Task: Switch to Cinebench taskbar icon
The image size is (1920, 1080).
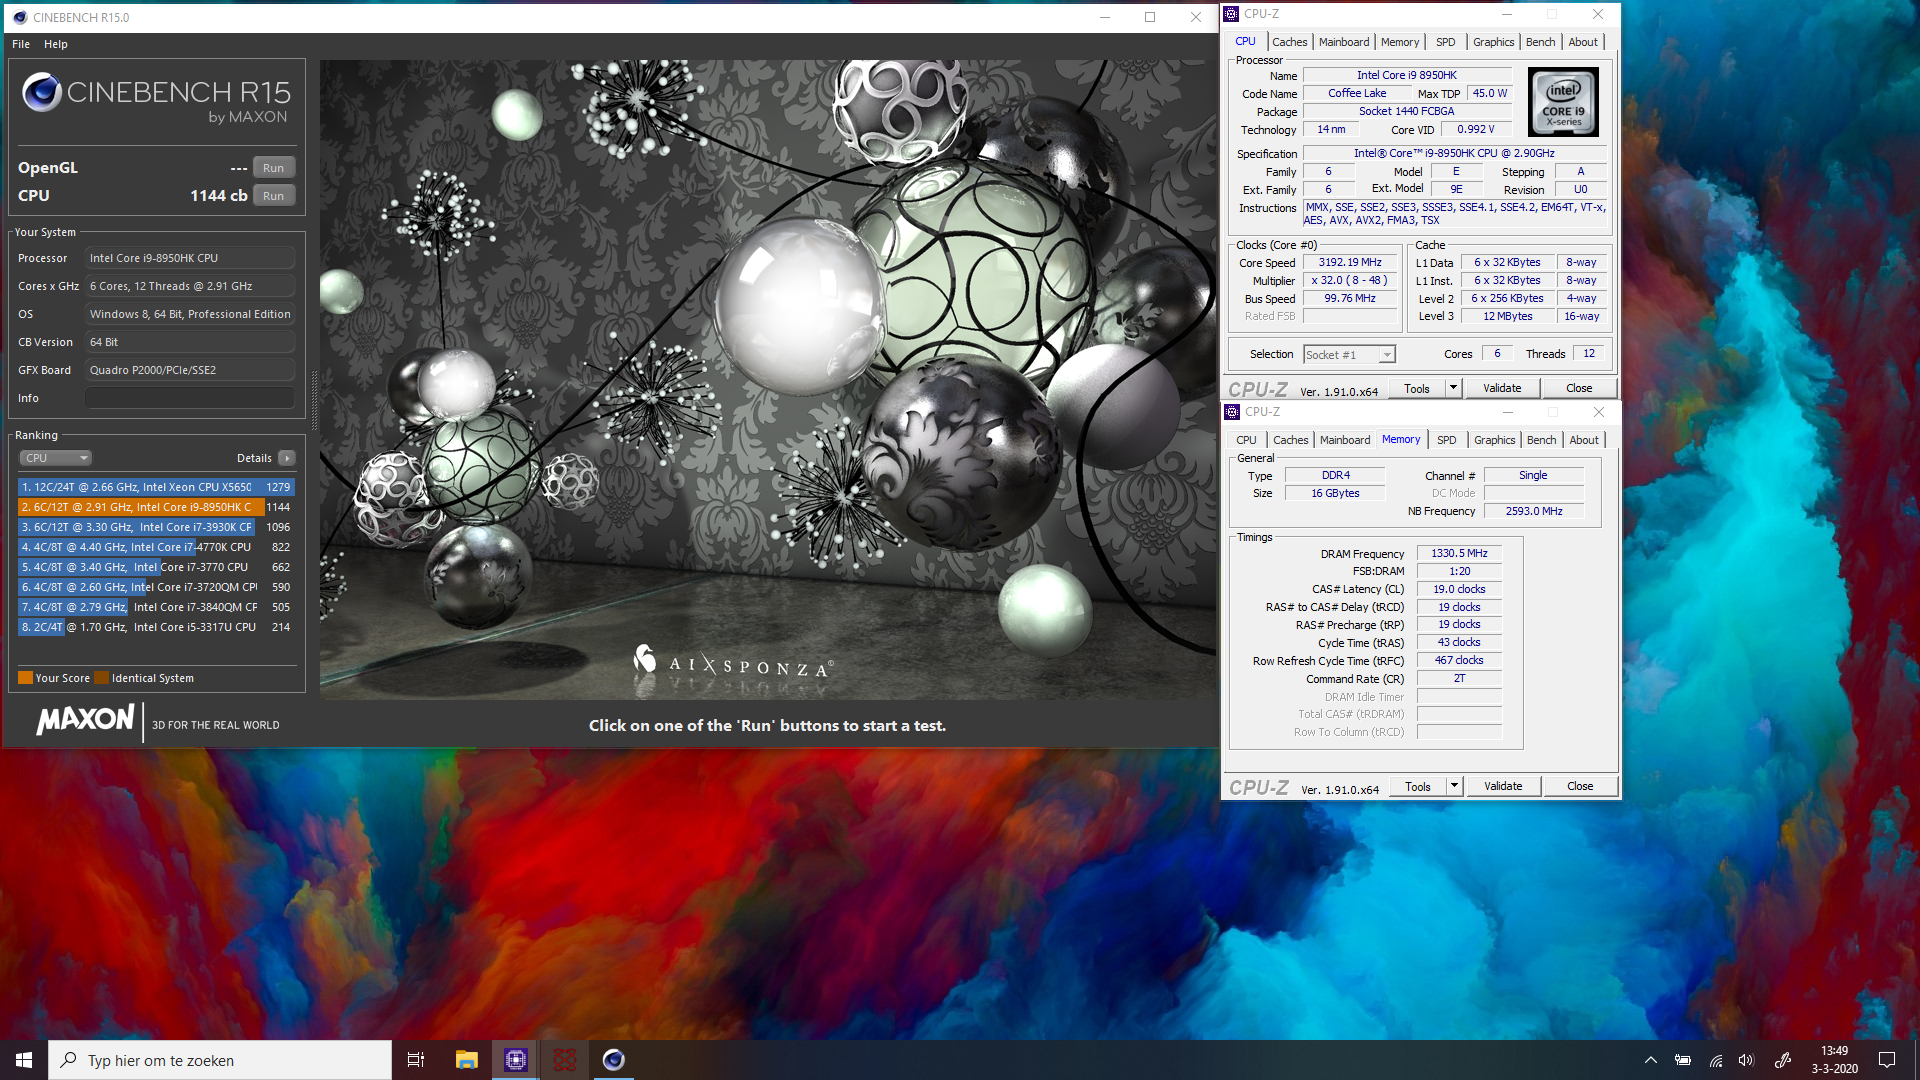Action: pos(614,1060)
